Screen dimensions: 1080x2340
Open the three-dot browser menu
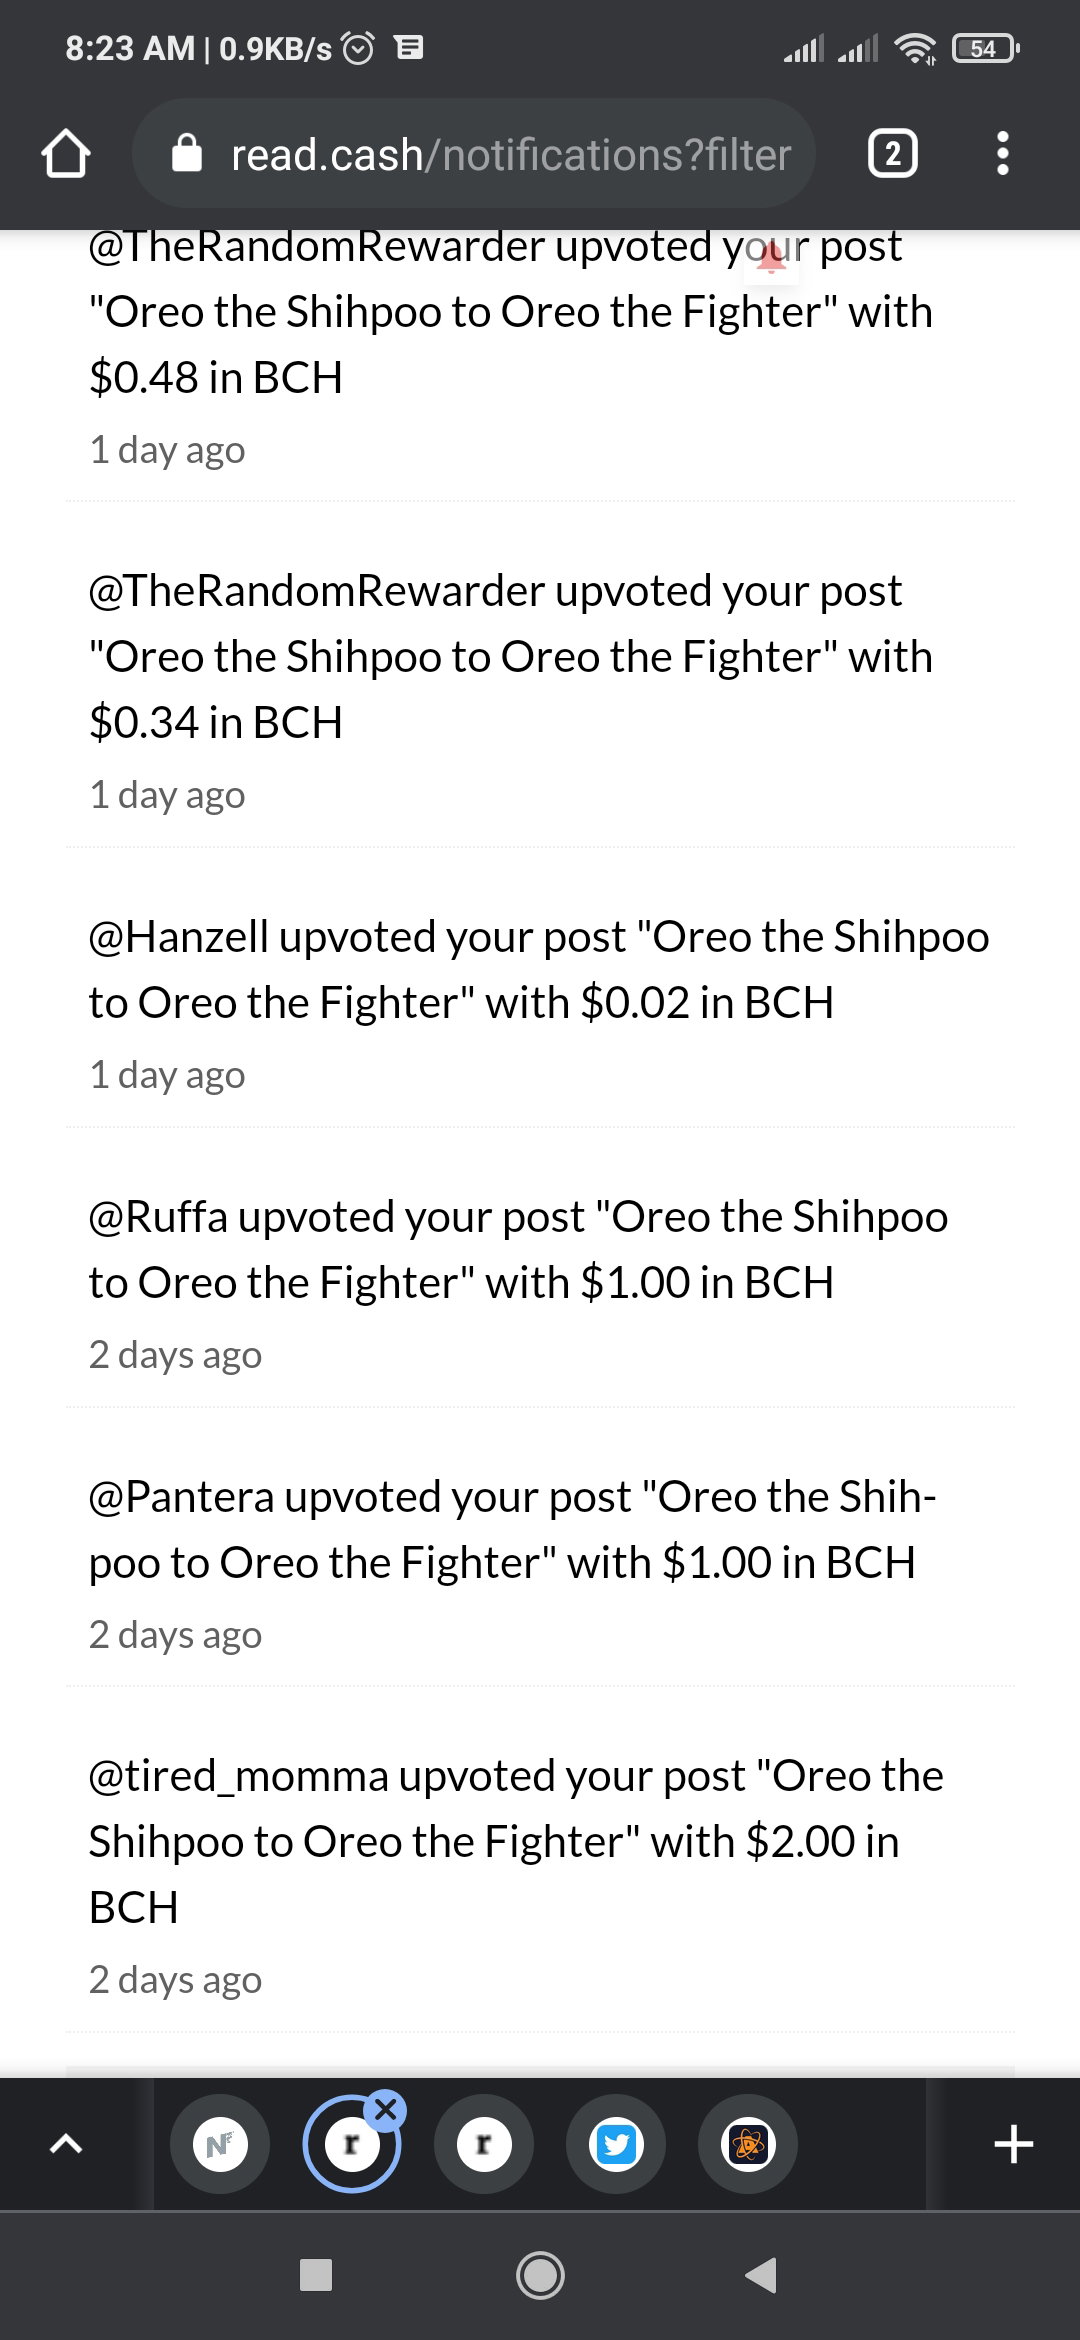[x=1003, y=154]
